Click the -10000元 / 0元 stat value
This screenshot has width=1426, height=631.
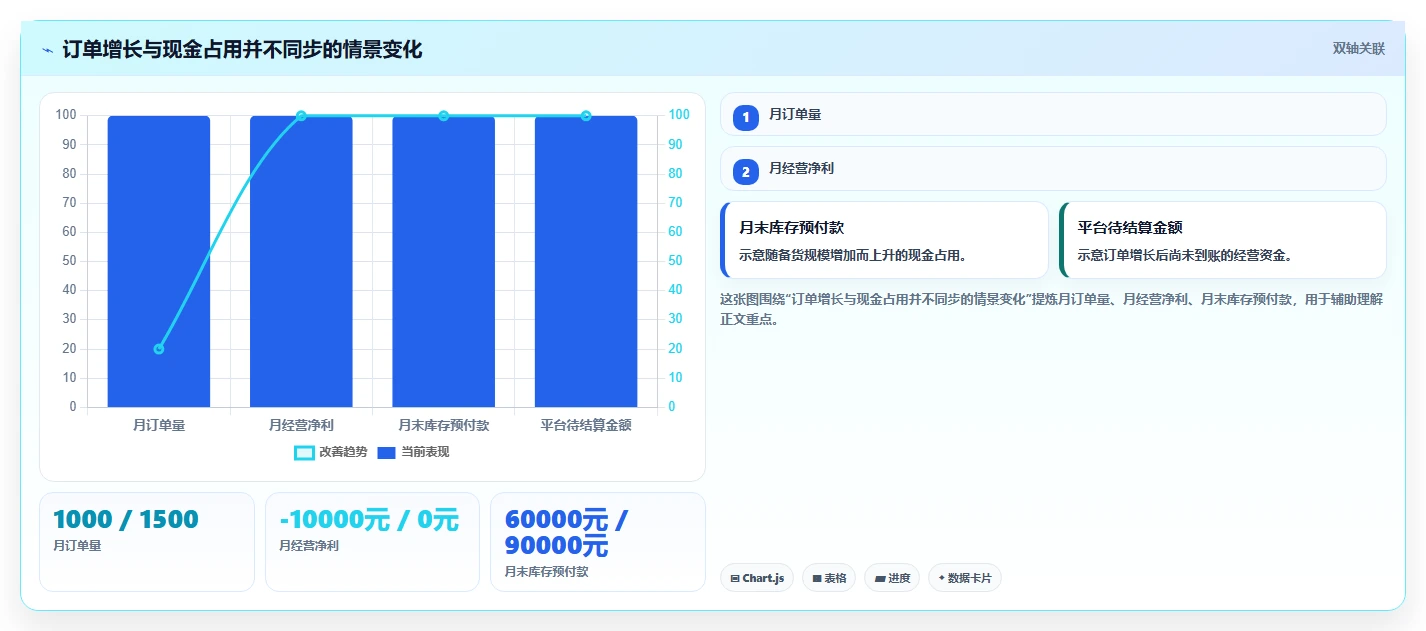(x=369, y=520)
